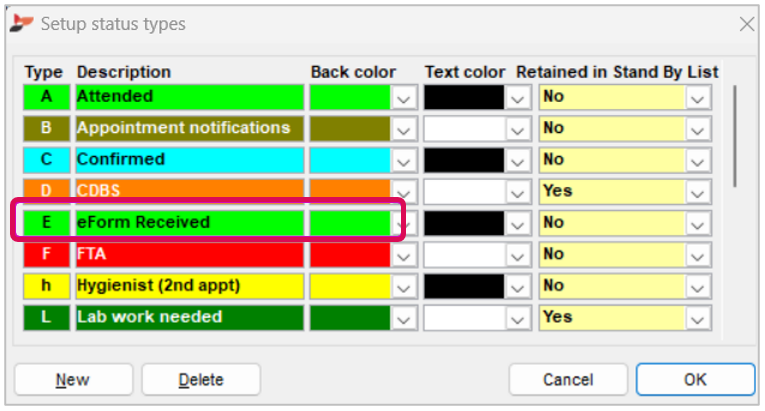Viewport: 765px width, 411px height.
Task: Expand text color dropdown for FTA
Action: [517, 256]
